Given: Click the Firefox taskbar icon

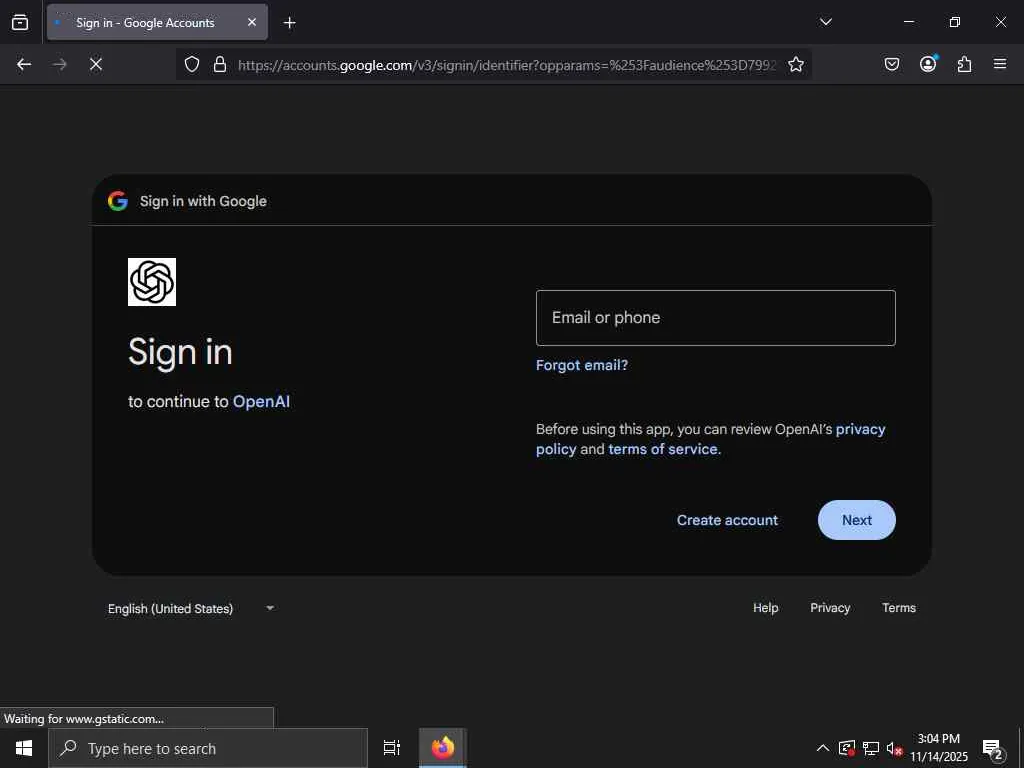Looking at the screenshot, I should [x=443, y=748].
